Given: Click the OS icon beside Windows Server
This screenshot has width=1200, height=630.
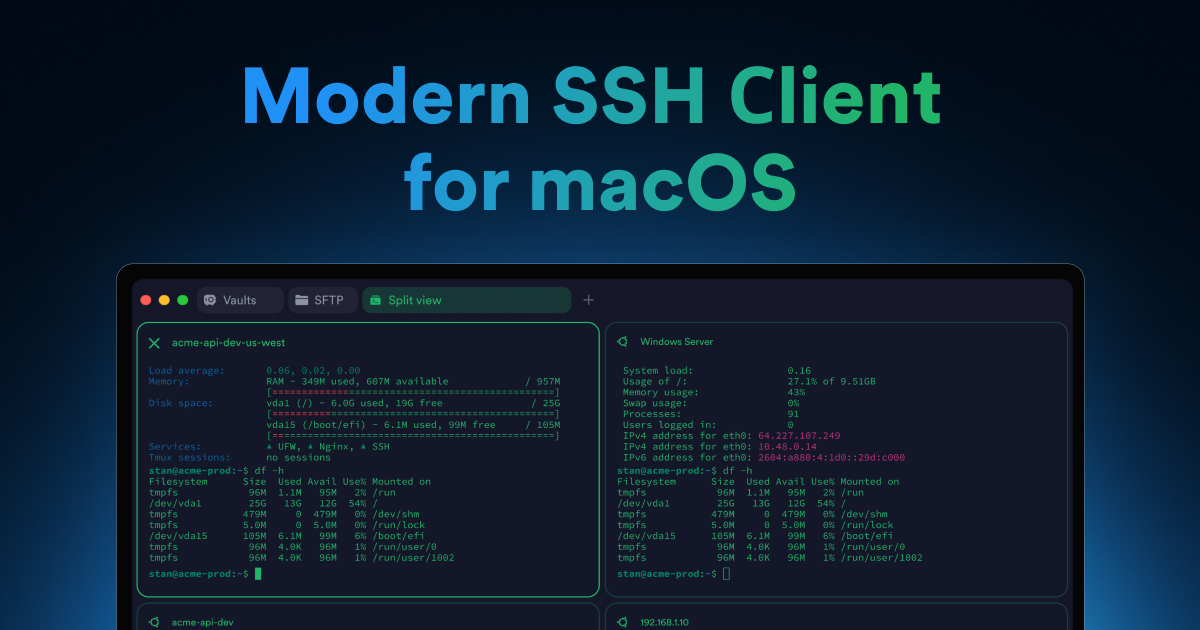Looking at the screenshot, I should (x=622, y=341).
